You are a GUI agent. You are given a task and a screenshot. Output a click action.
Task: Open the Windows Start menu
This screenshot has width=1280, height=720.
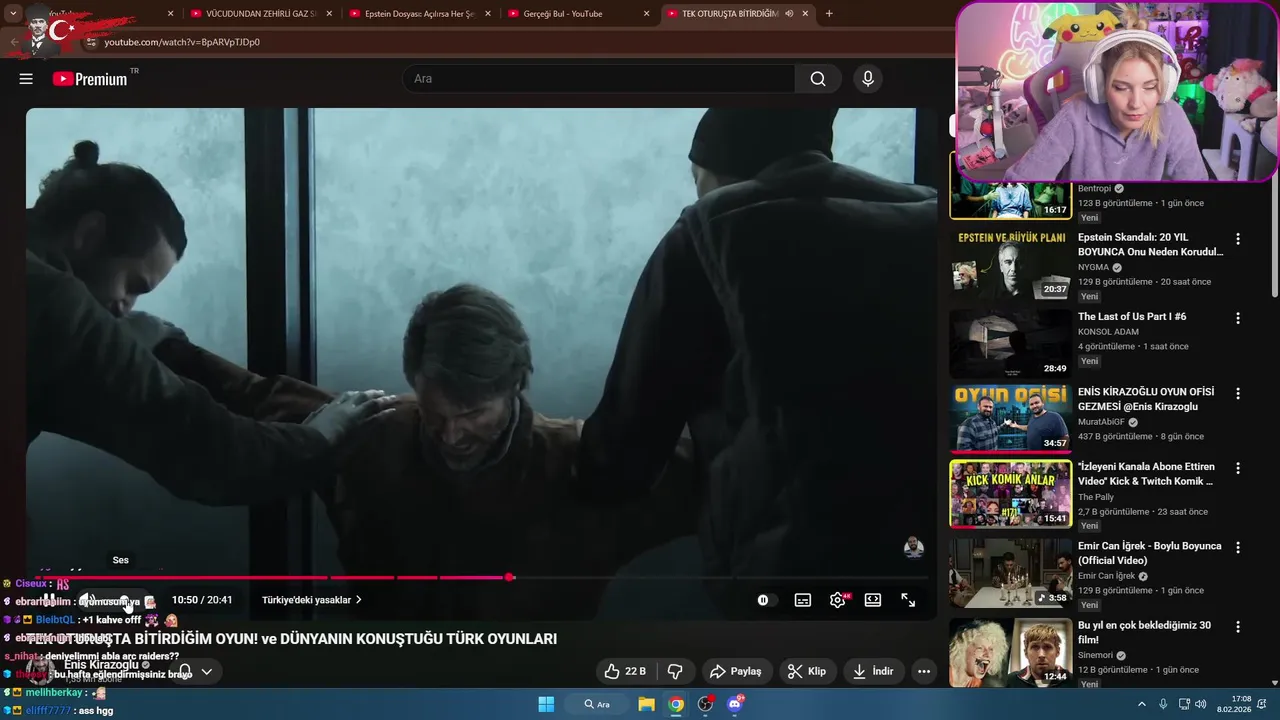point(546,704)
